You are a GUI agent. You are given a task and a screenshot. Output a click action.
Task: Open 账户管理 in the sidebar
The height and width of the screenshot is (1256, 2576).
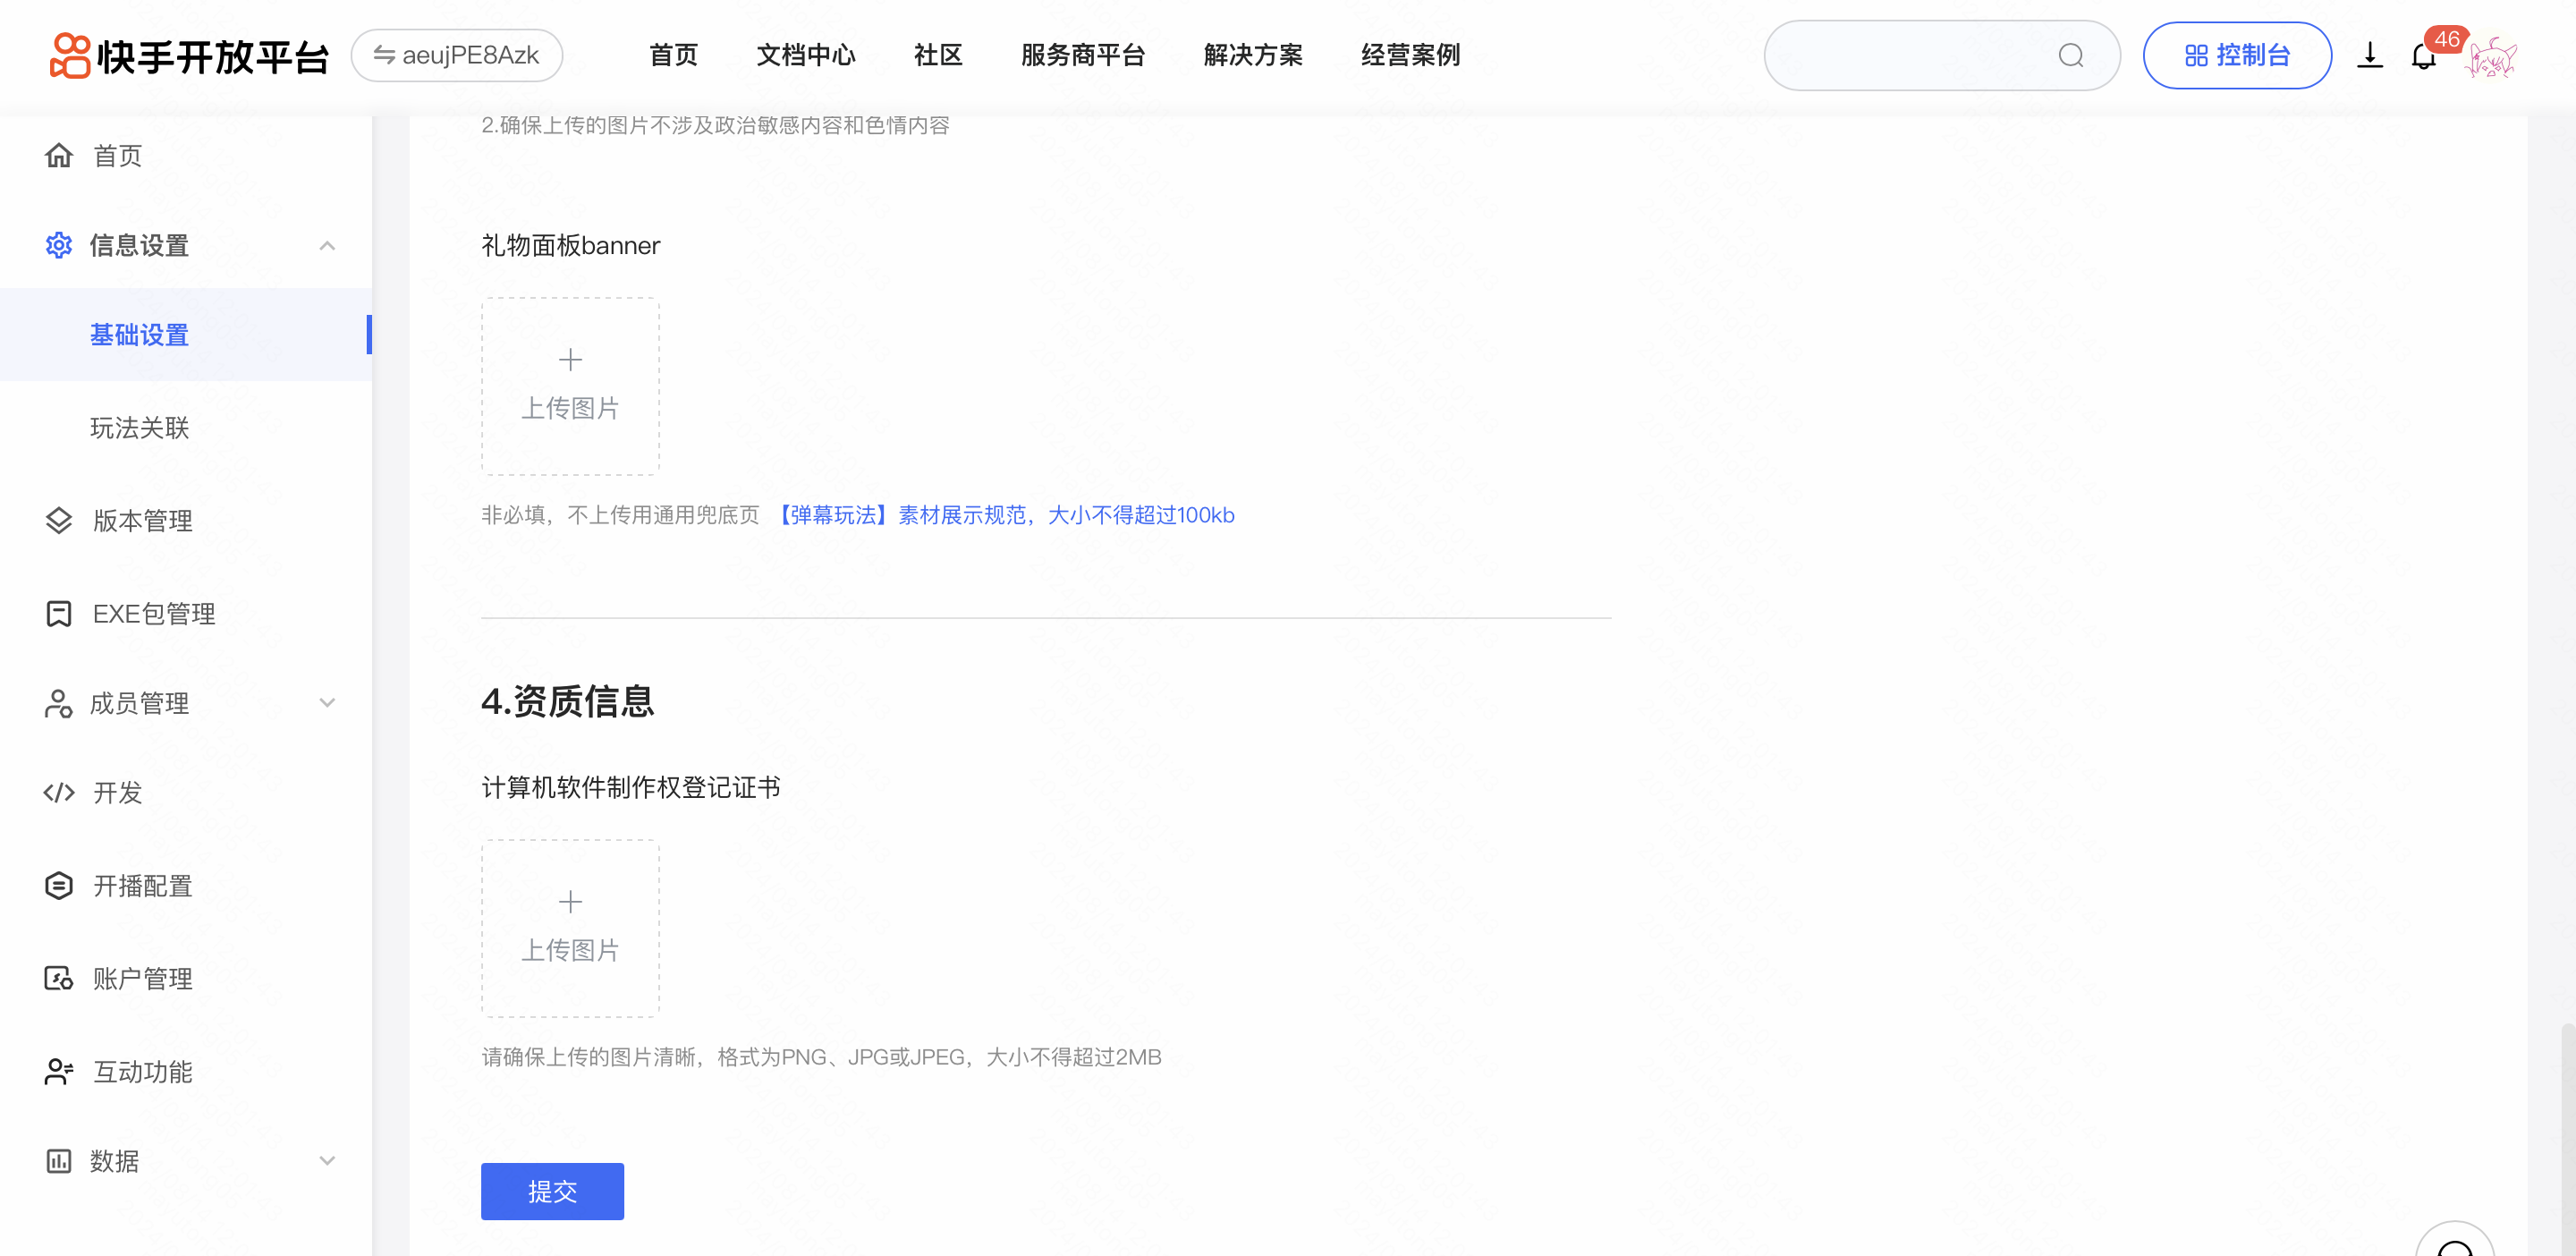click(142, 978)
